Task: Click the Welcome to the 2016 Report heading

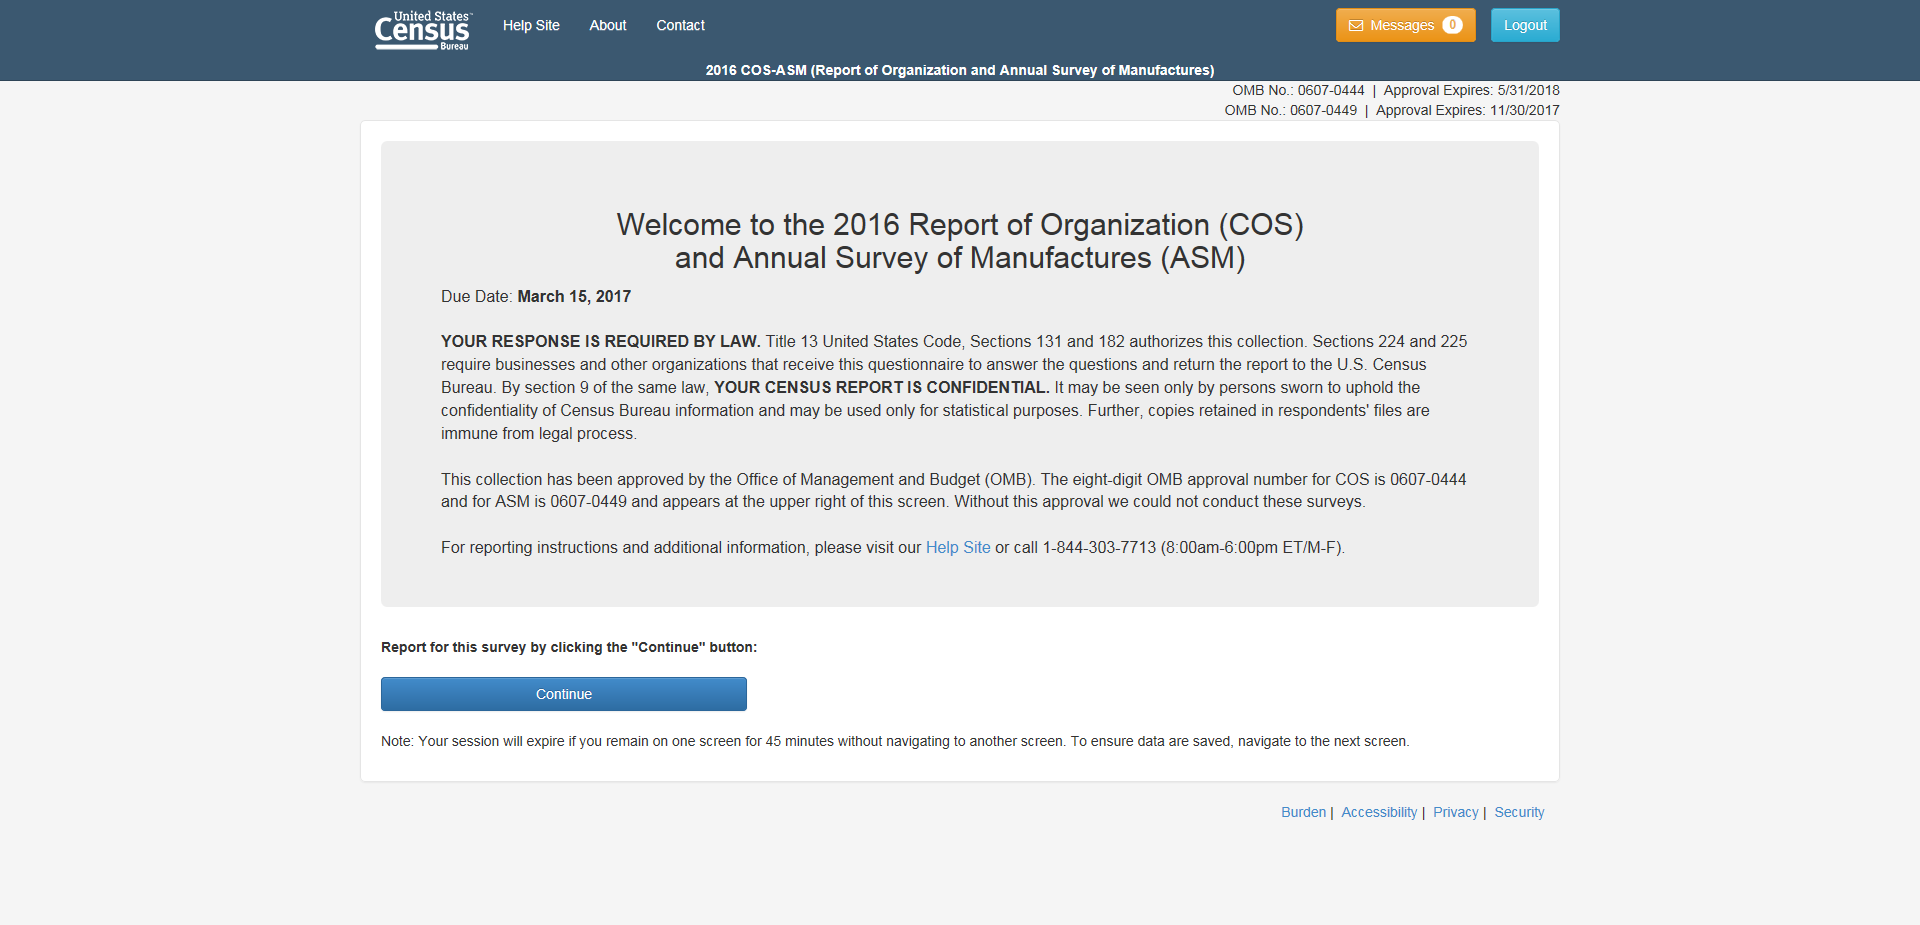Action: (959, 241)
